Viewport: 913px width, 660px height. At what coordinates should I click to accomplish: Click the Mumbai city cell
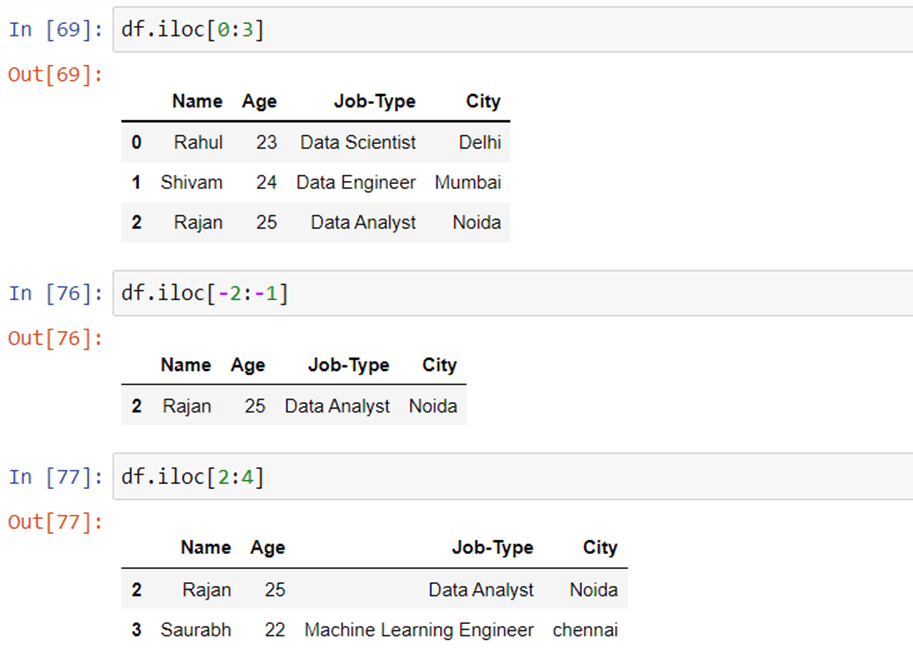point(468,182)
